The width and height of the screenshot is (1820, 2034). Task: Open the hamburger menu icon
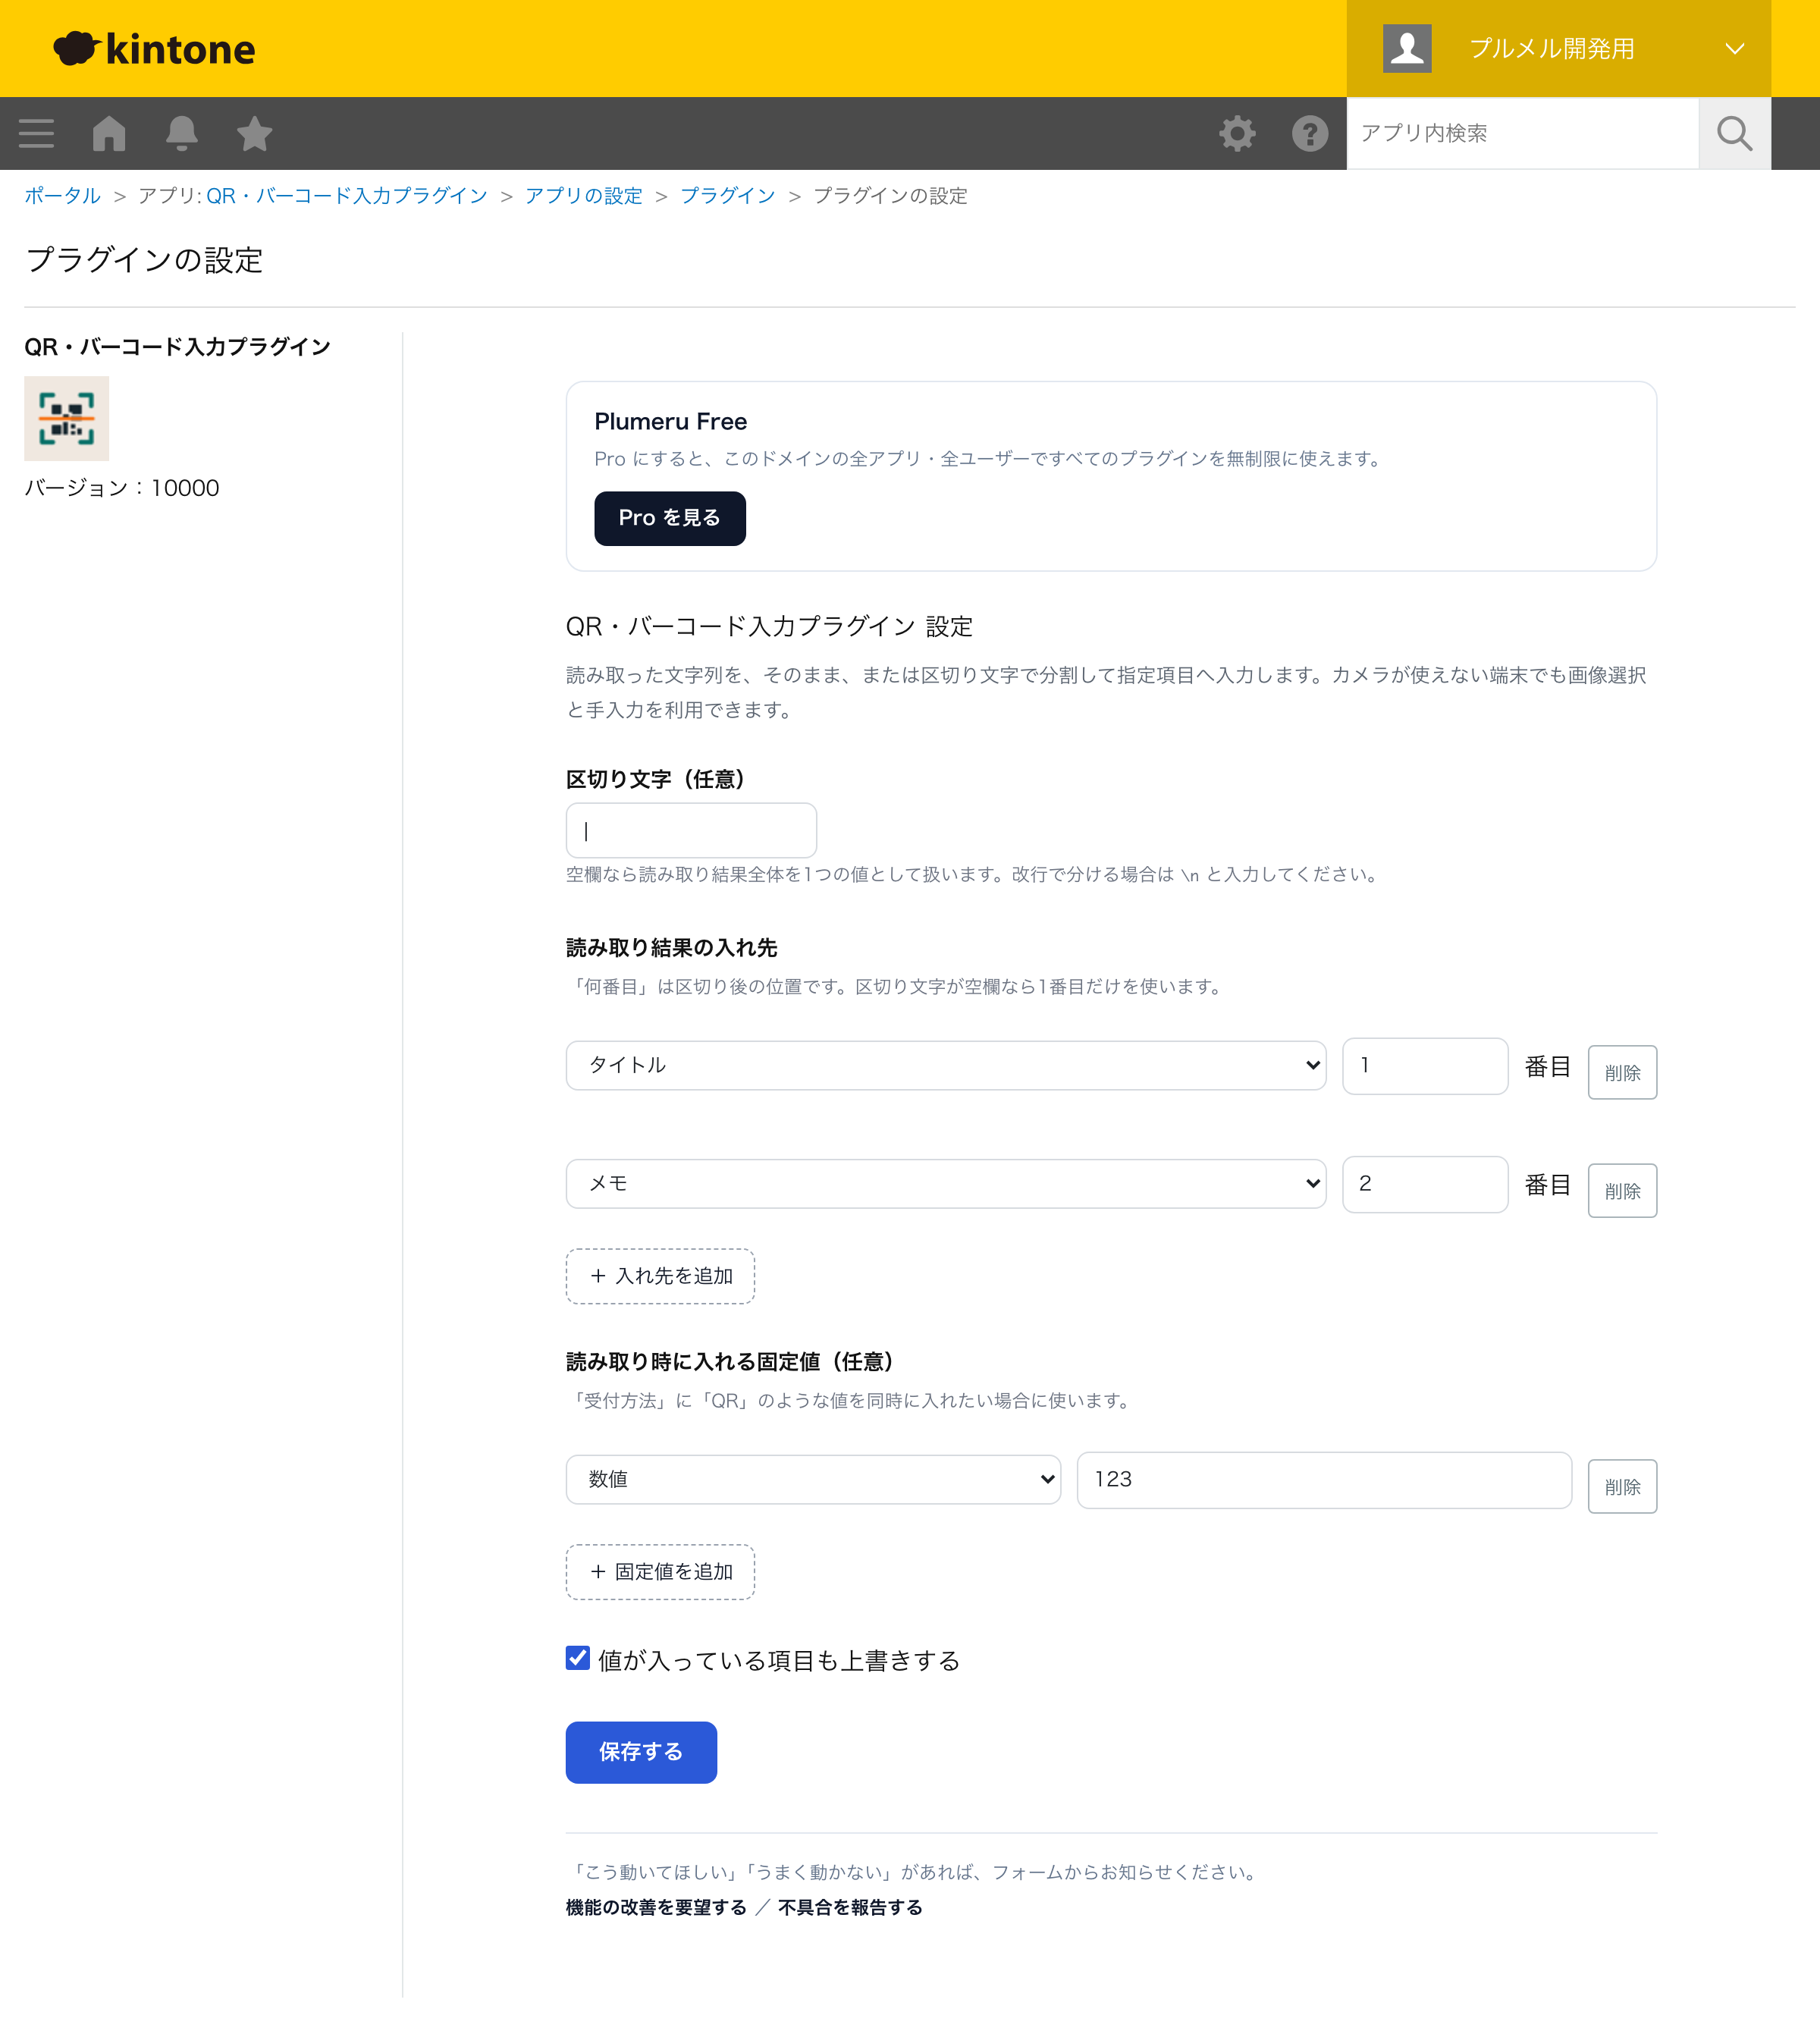pyautogui.click(x=36, y=133)
